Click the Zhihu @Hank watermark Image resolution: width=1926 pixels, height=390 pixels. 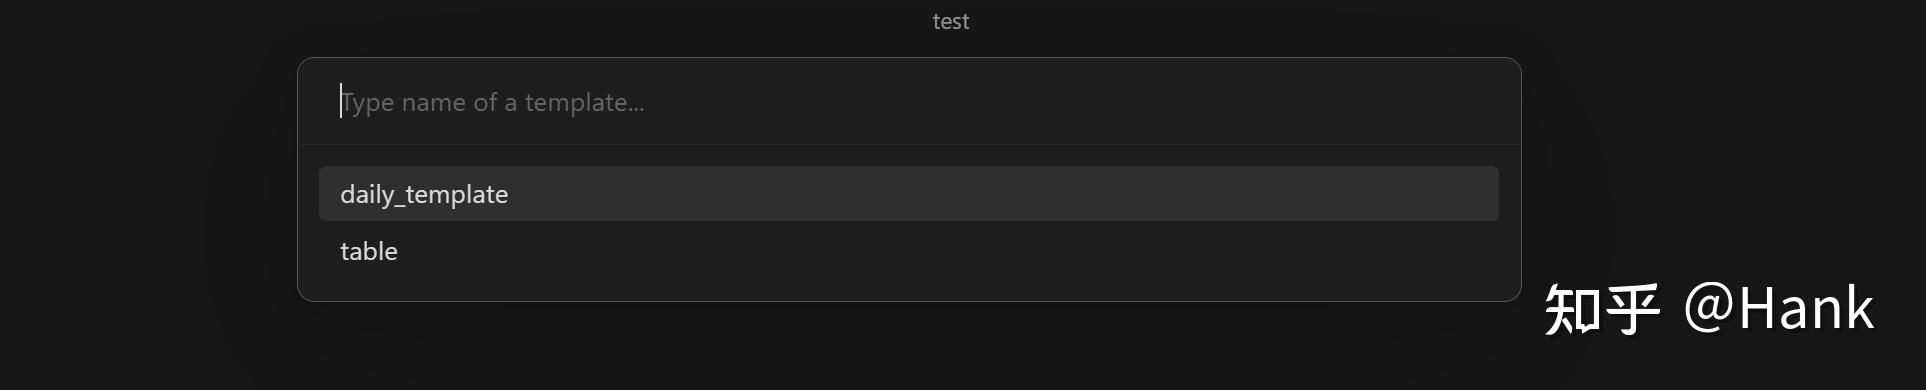[x=1709, y=308]
